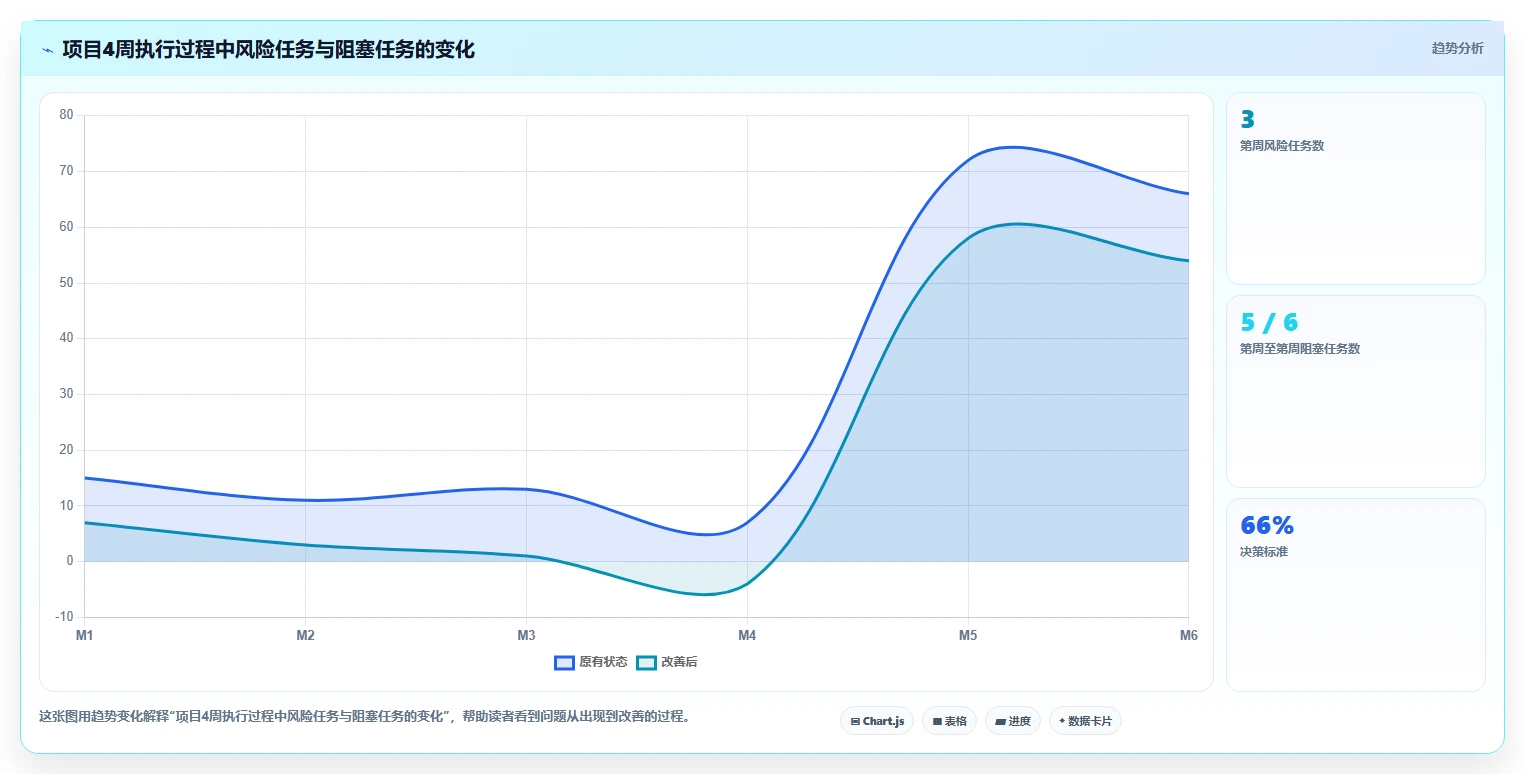Toggle the 改善后 legend entry
Viewport: 1525px width, 774px height.
tap(667, 662)
